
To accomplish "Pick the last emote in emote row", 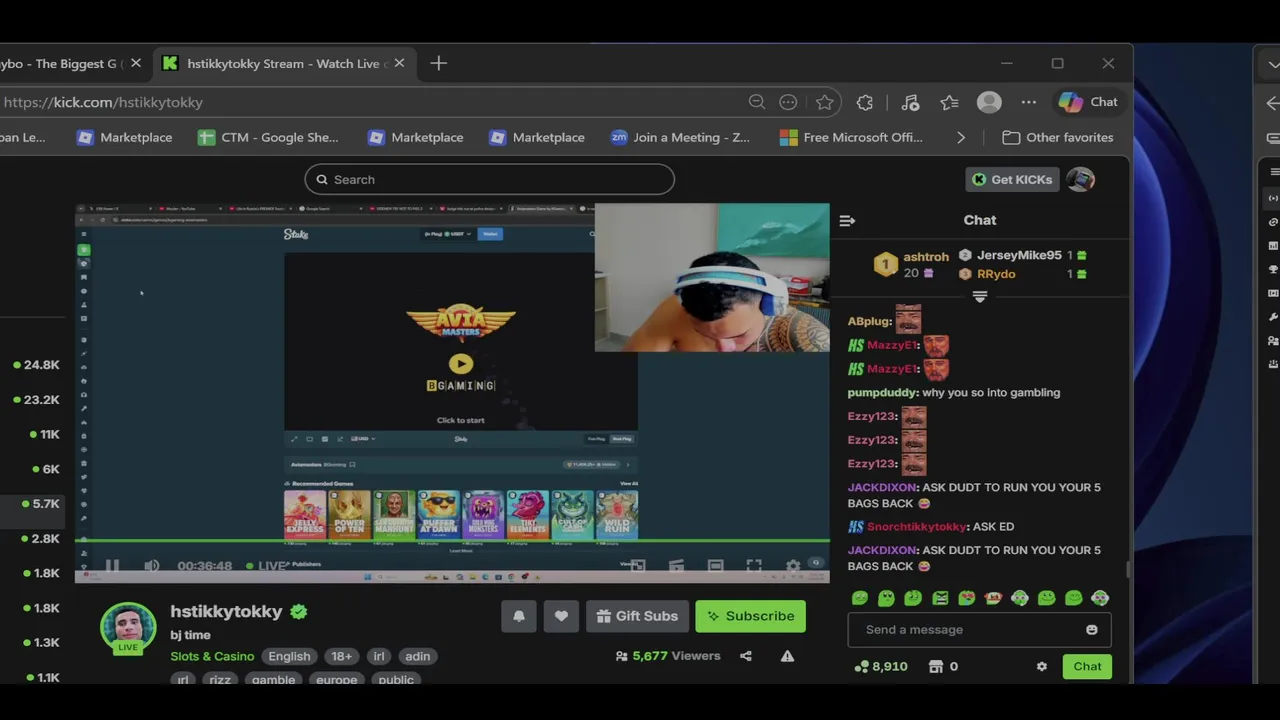I will (1100, 598).
